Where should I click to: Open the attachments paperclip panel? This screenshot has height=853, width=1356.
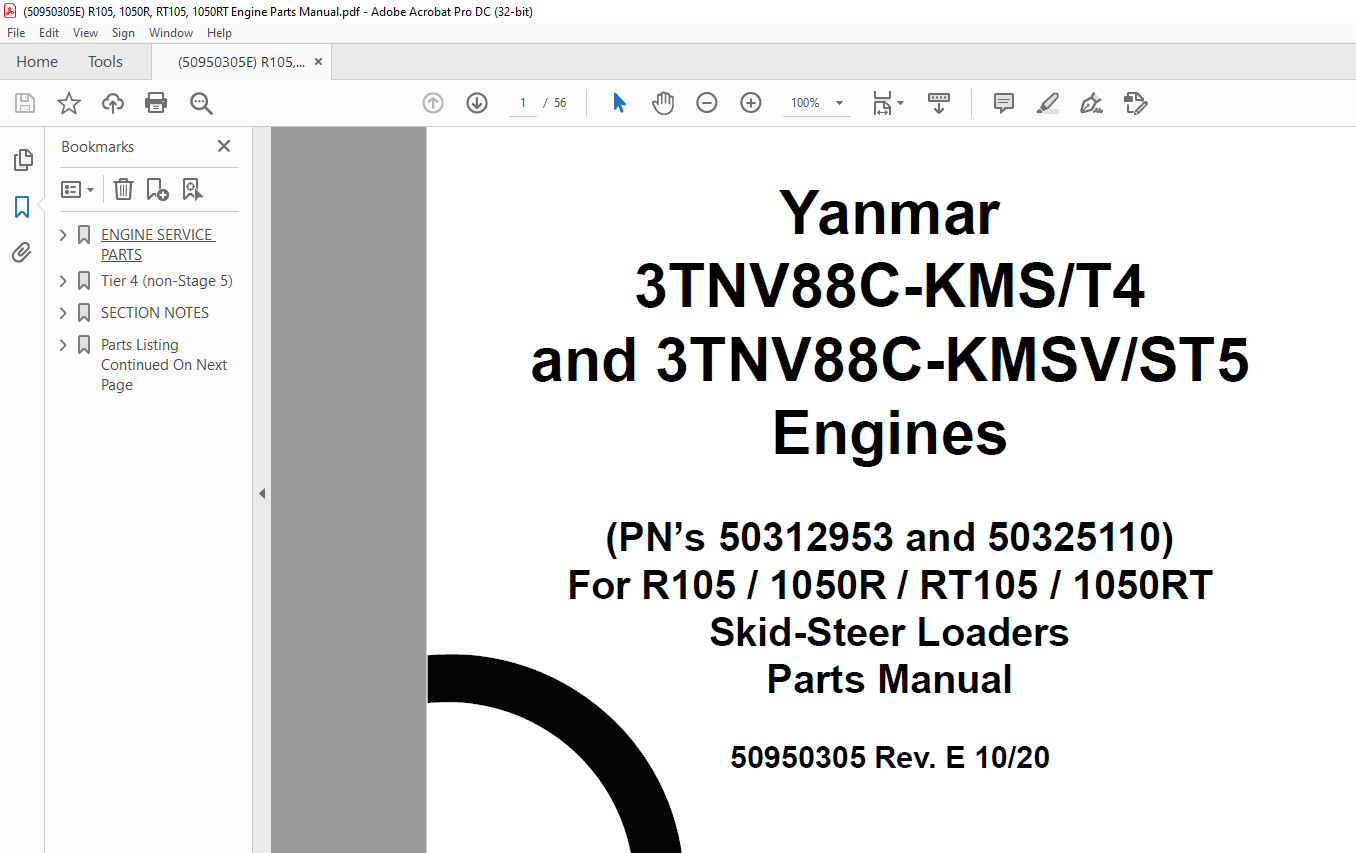point(22,253)
